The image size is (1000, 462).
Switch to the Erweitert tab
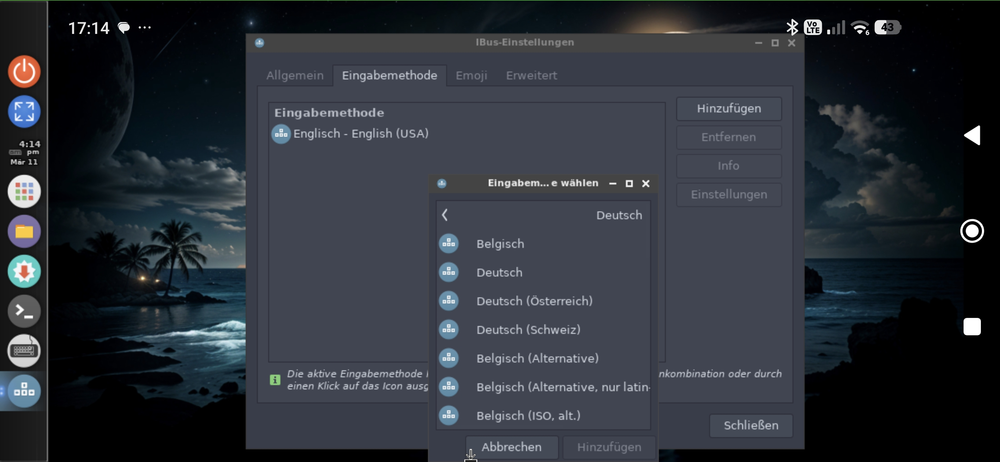[531, 75]
